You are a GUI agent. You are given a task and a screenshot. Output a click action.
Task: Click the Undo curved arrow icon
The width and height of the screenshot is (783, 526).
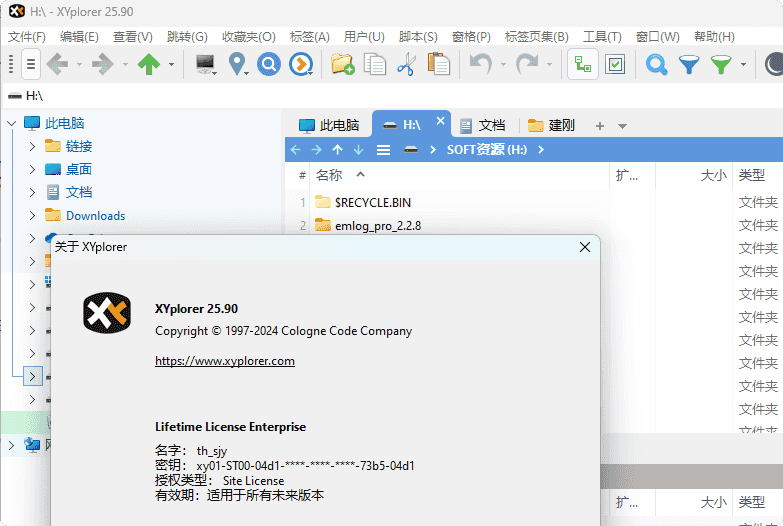(x=480, y=64)
